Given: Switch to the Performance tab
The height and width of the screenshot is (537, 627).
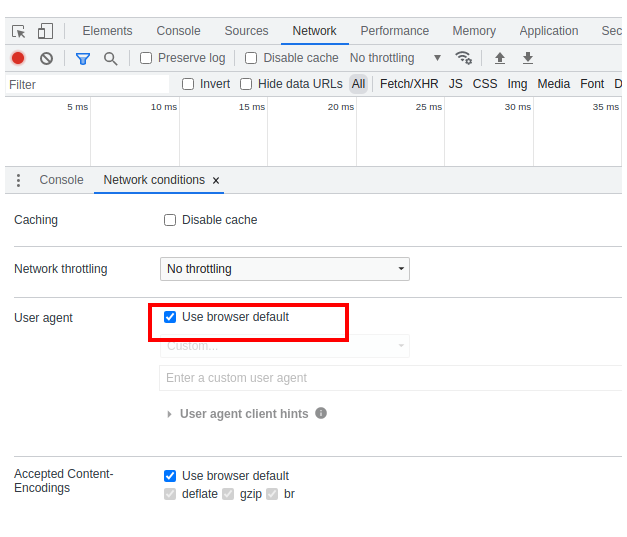Looking at the screenshot, I should click(x=394, y=31).
